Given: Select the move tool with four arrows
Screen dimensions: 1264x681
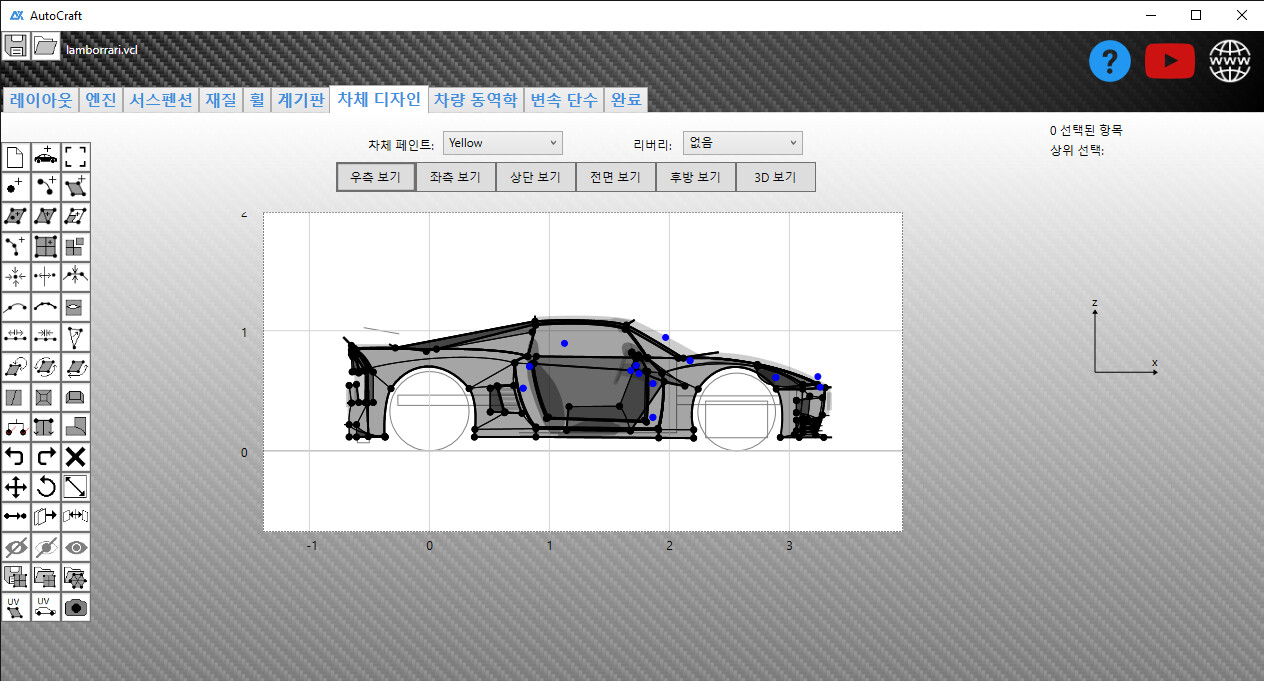Looking at the screenshot, I should (16, 487).
